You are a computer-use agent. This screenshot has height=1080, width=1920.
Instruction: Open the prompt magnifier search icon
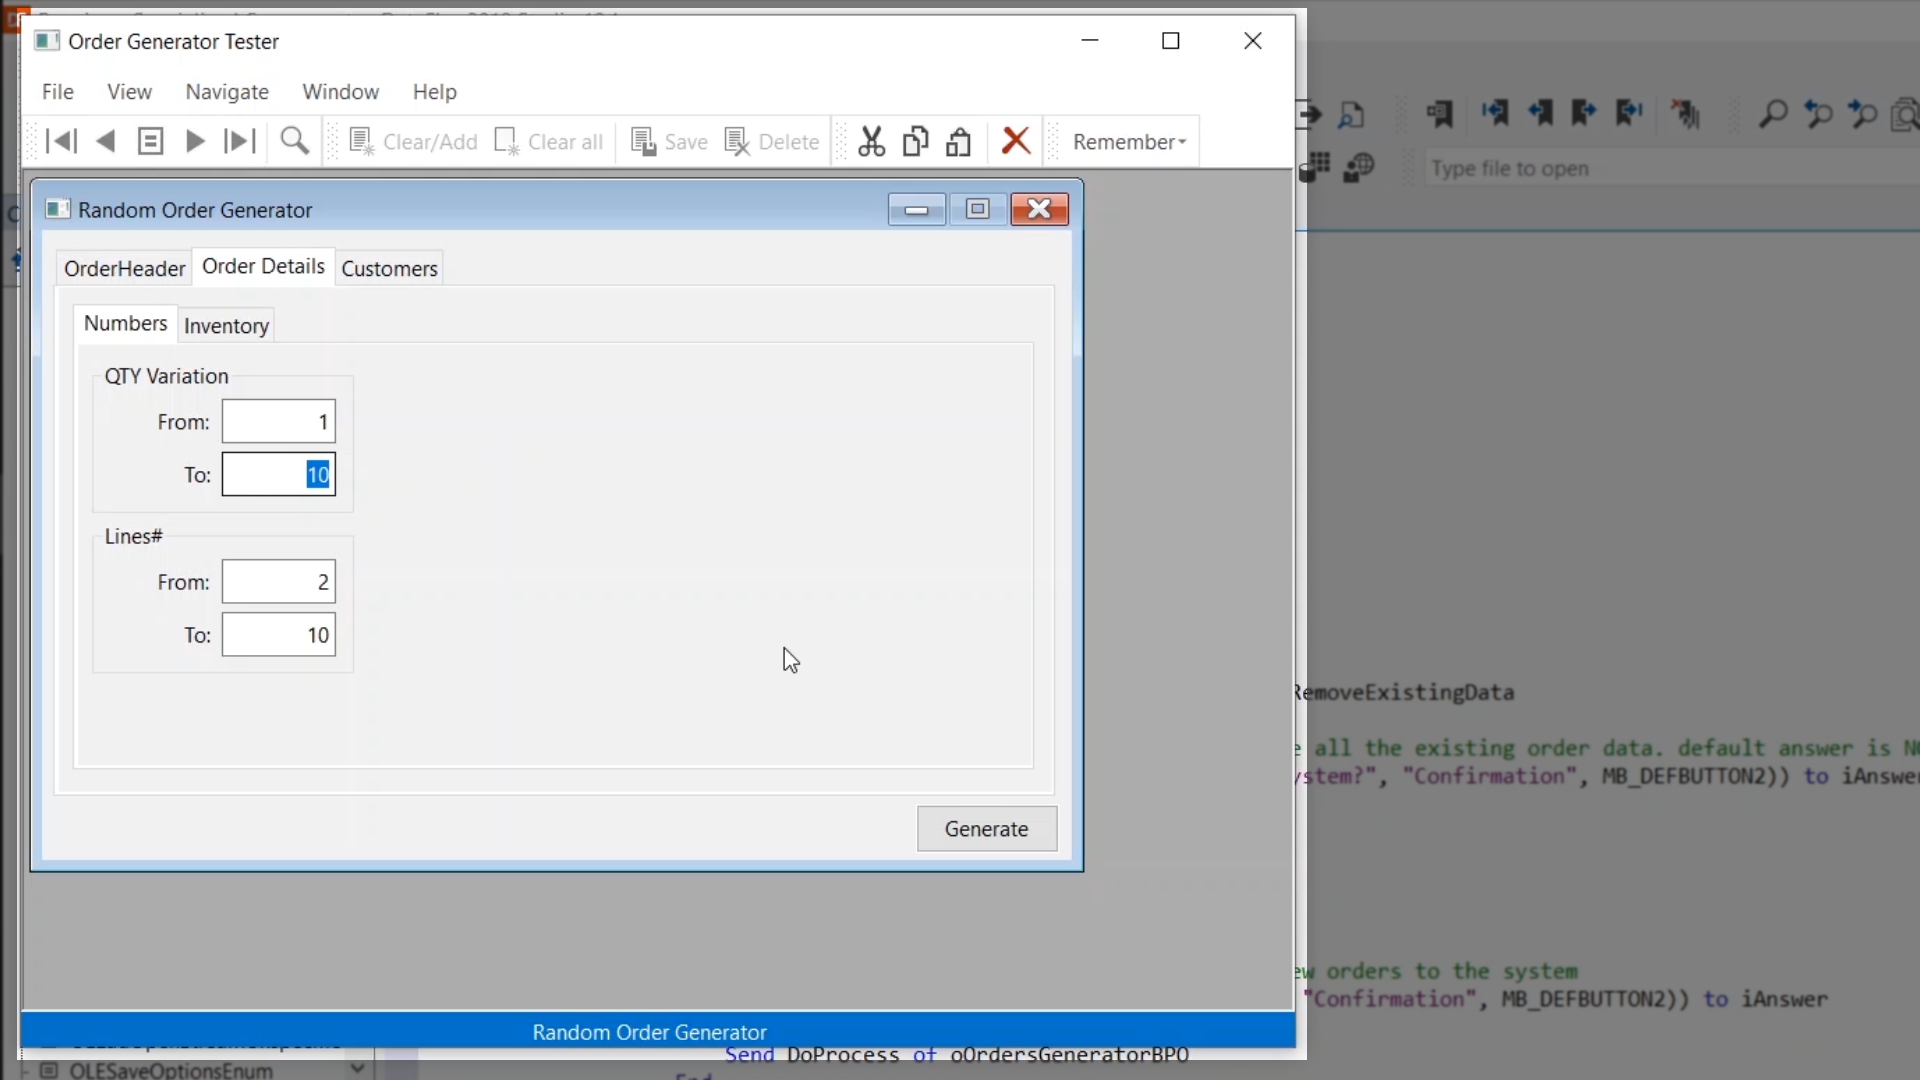pos(295,142)
